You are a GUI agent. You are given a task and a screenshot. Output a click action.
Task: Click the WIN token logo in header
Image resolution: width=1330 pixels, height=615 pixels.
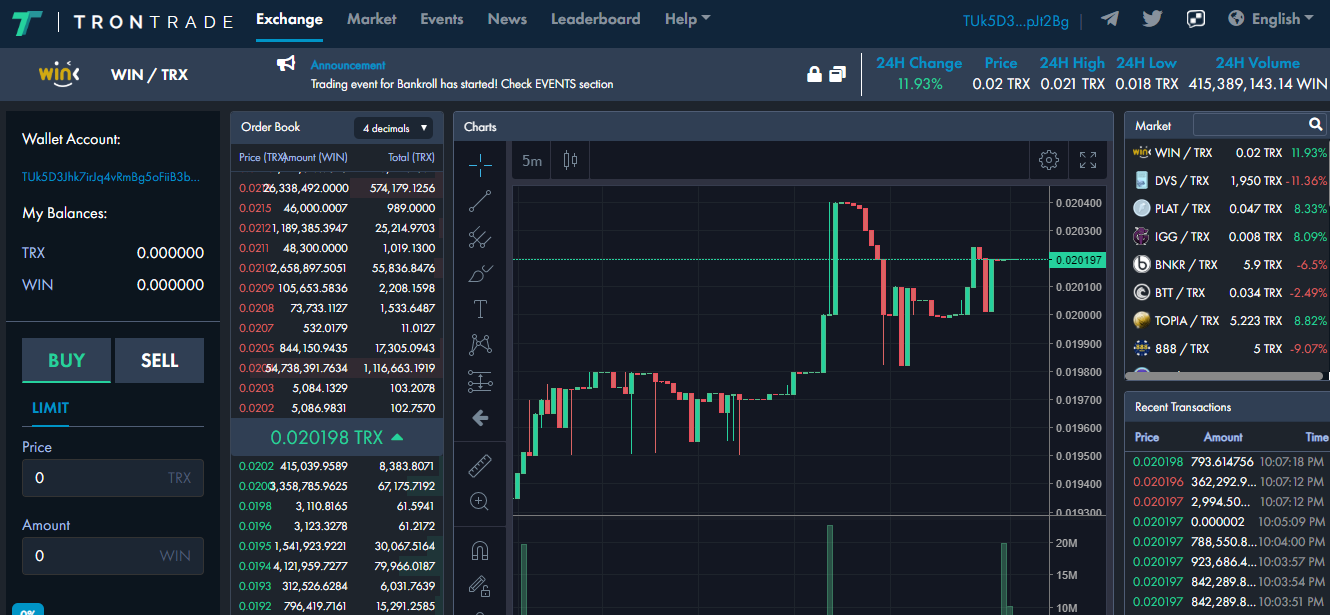[x=59, y=74]
